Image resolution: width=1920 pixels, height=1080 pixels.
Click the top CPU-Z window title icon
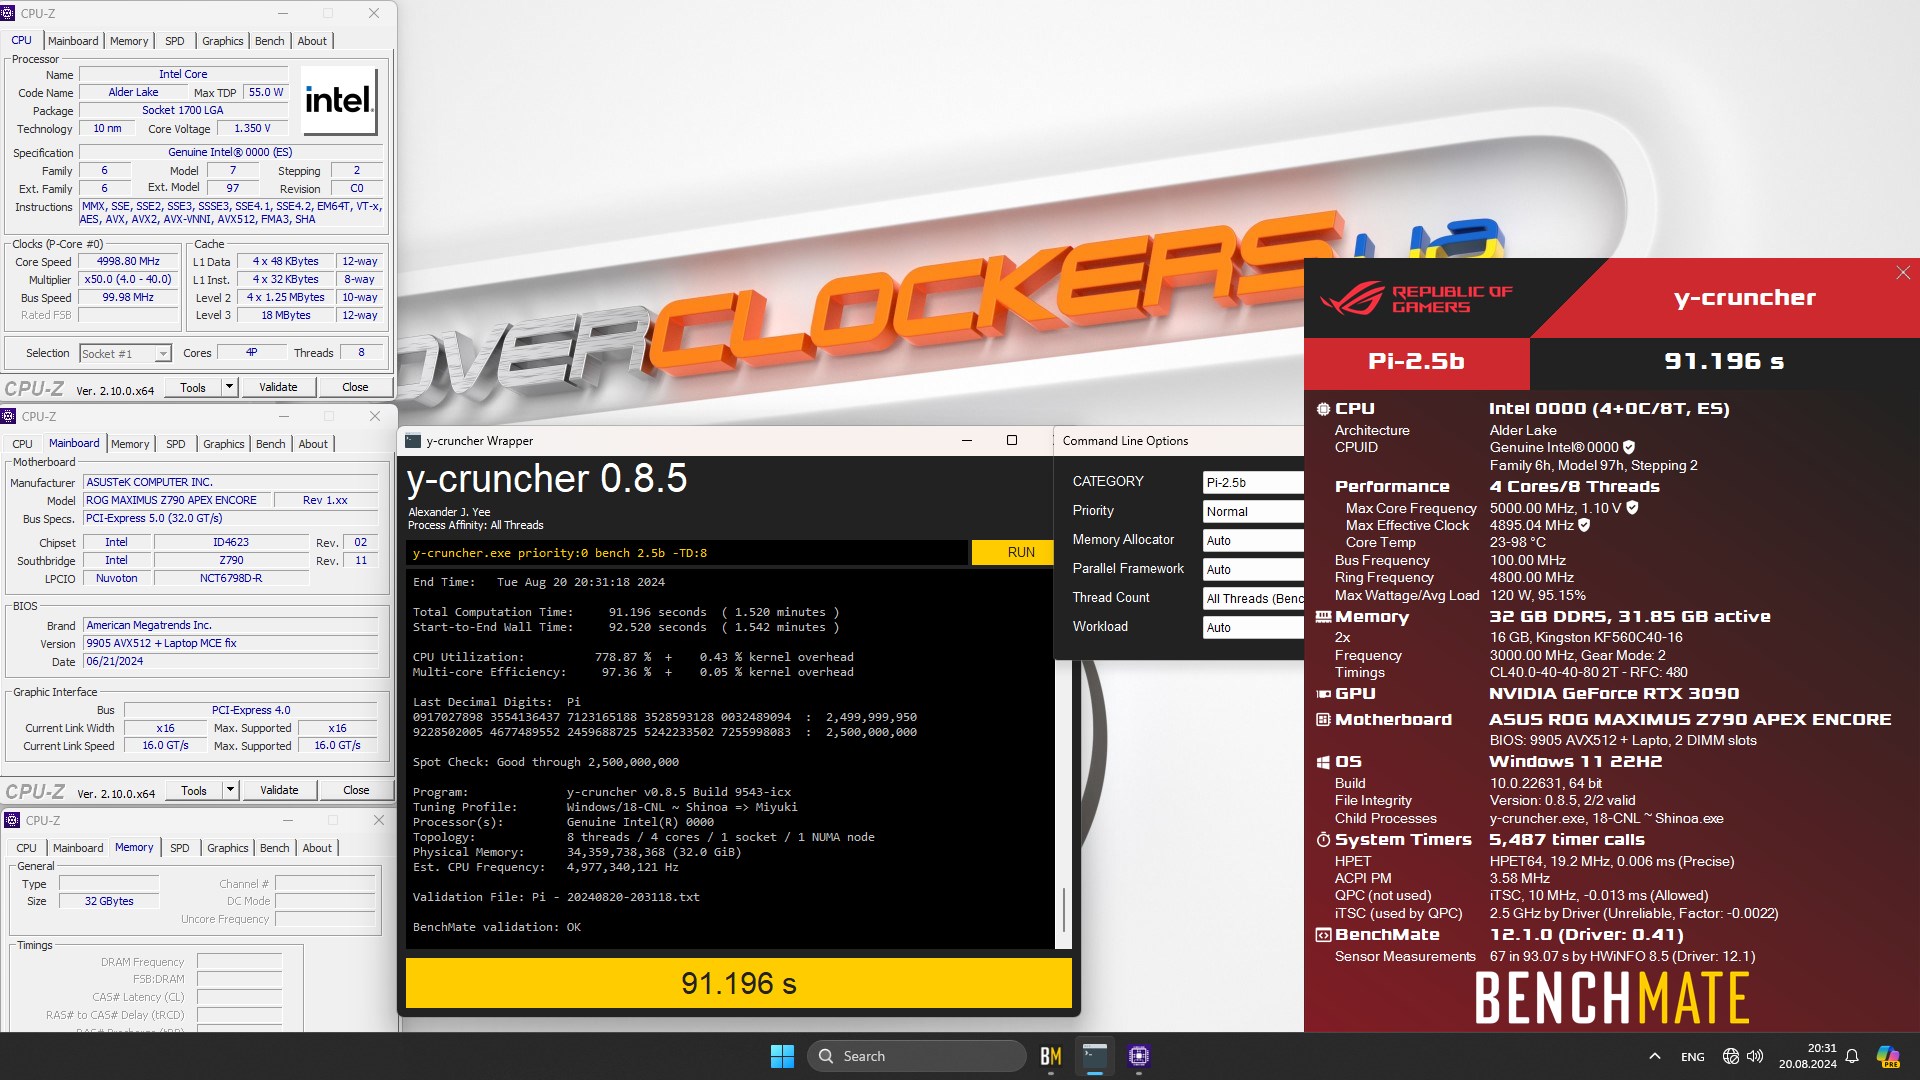(8, 13)
